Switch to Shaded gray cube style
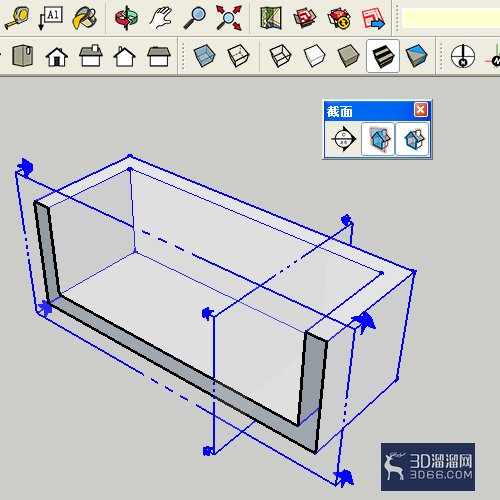Viewport: 500px width, 500px height. pyautogui.click(x=348, y=56)
